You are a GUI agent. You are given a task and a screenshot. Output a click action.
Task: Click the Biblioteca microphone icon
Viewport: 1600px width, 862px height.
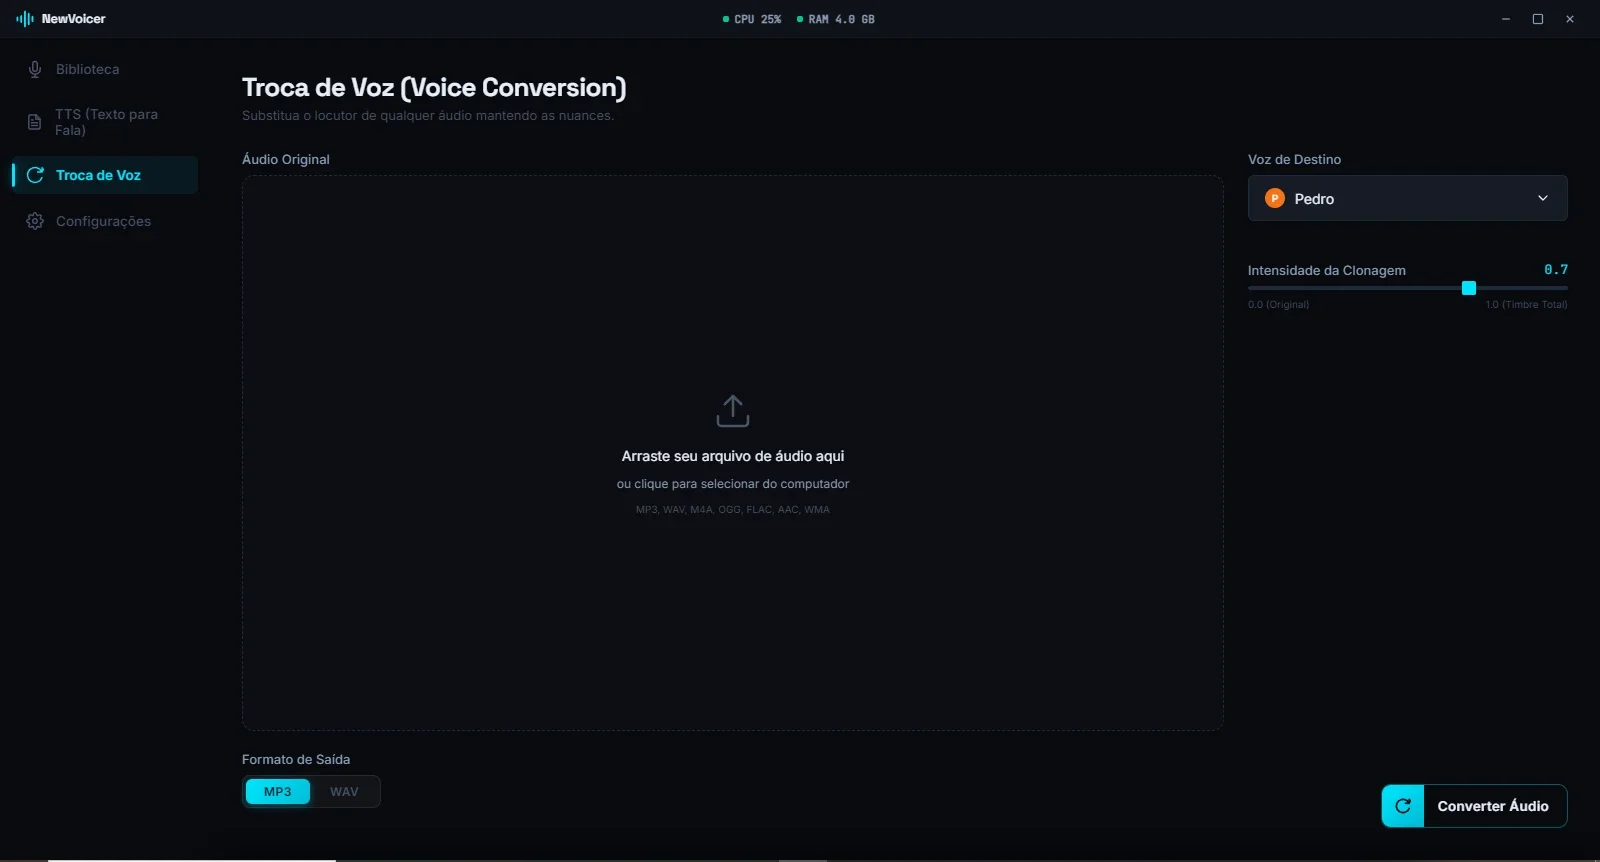click(x=35, y=69)
